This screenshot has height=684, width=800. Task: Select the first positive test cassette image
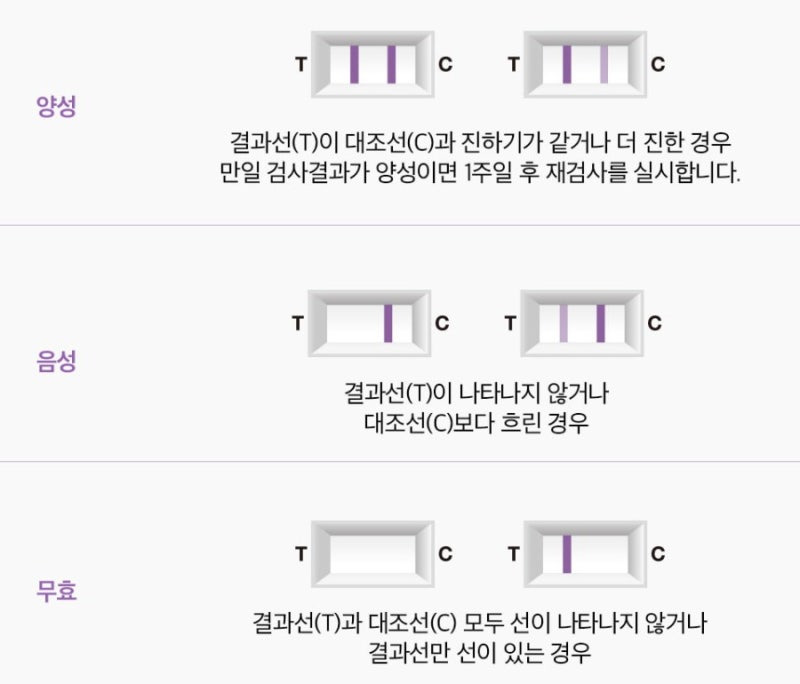coord(372,64)
